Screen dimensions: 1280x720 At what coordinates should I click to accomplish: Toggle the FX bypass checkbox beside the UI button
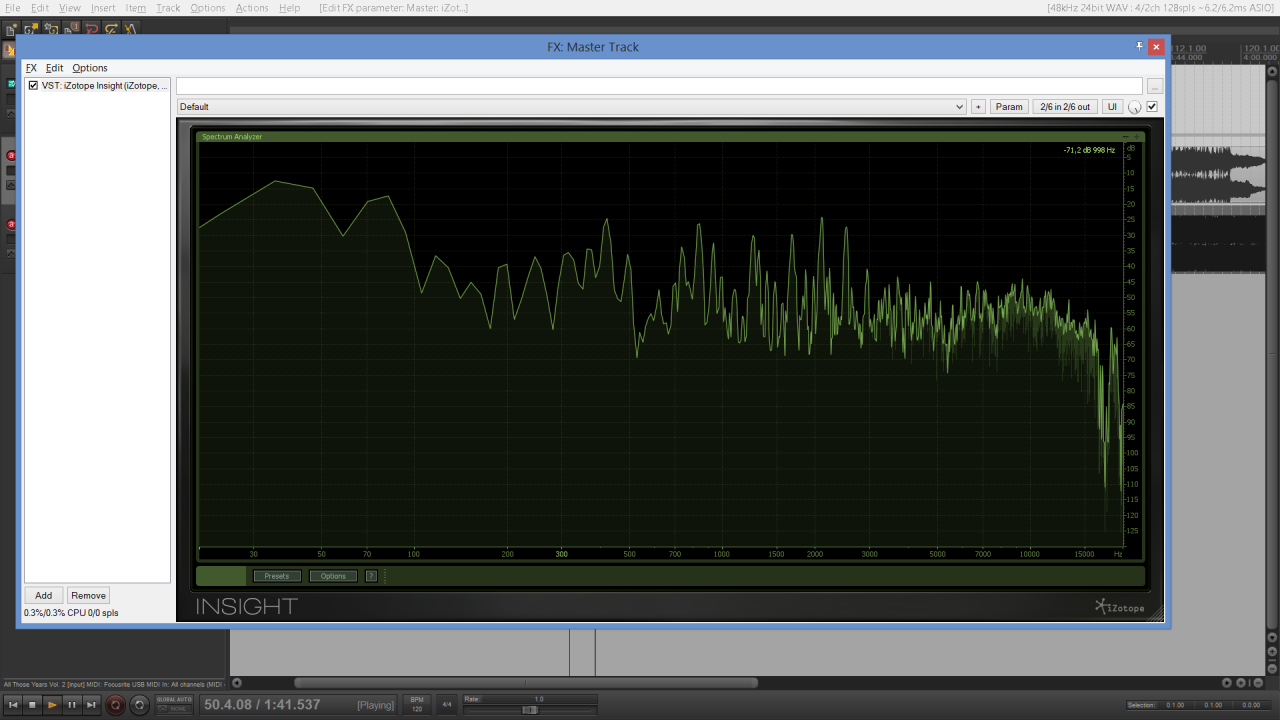(x=1151, y=107)
